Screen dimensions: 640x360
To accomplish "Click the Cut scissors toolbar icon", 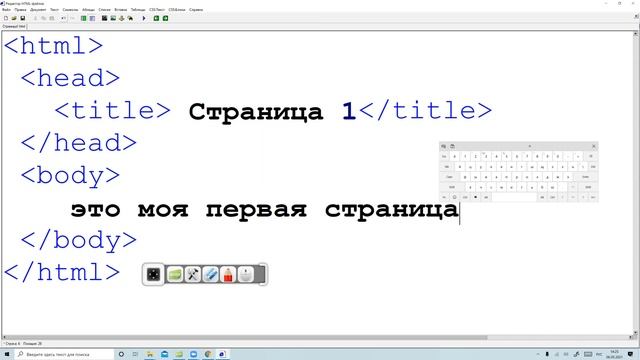I will click(x=35, y=18).
